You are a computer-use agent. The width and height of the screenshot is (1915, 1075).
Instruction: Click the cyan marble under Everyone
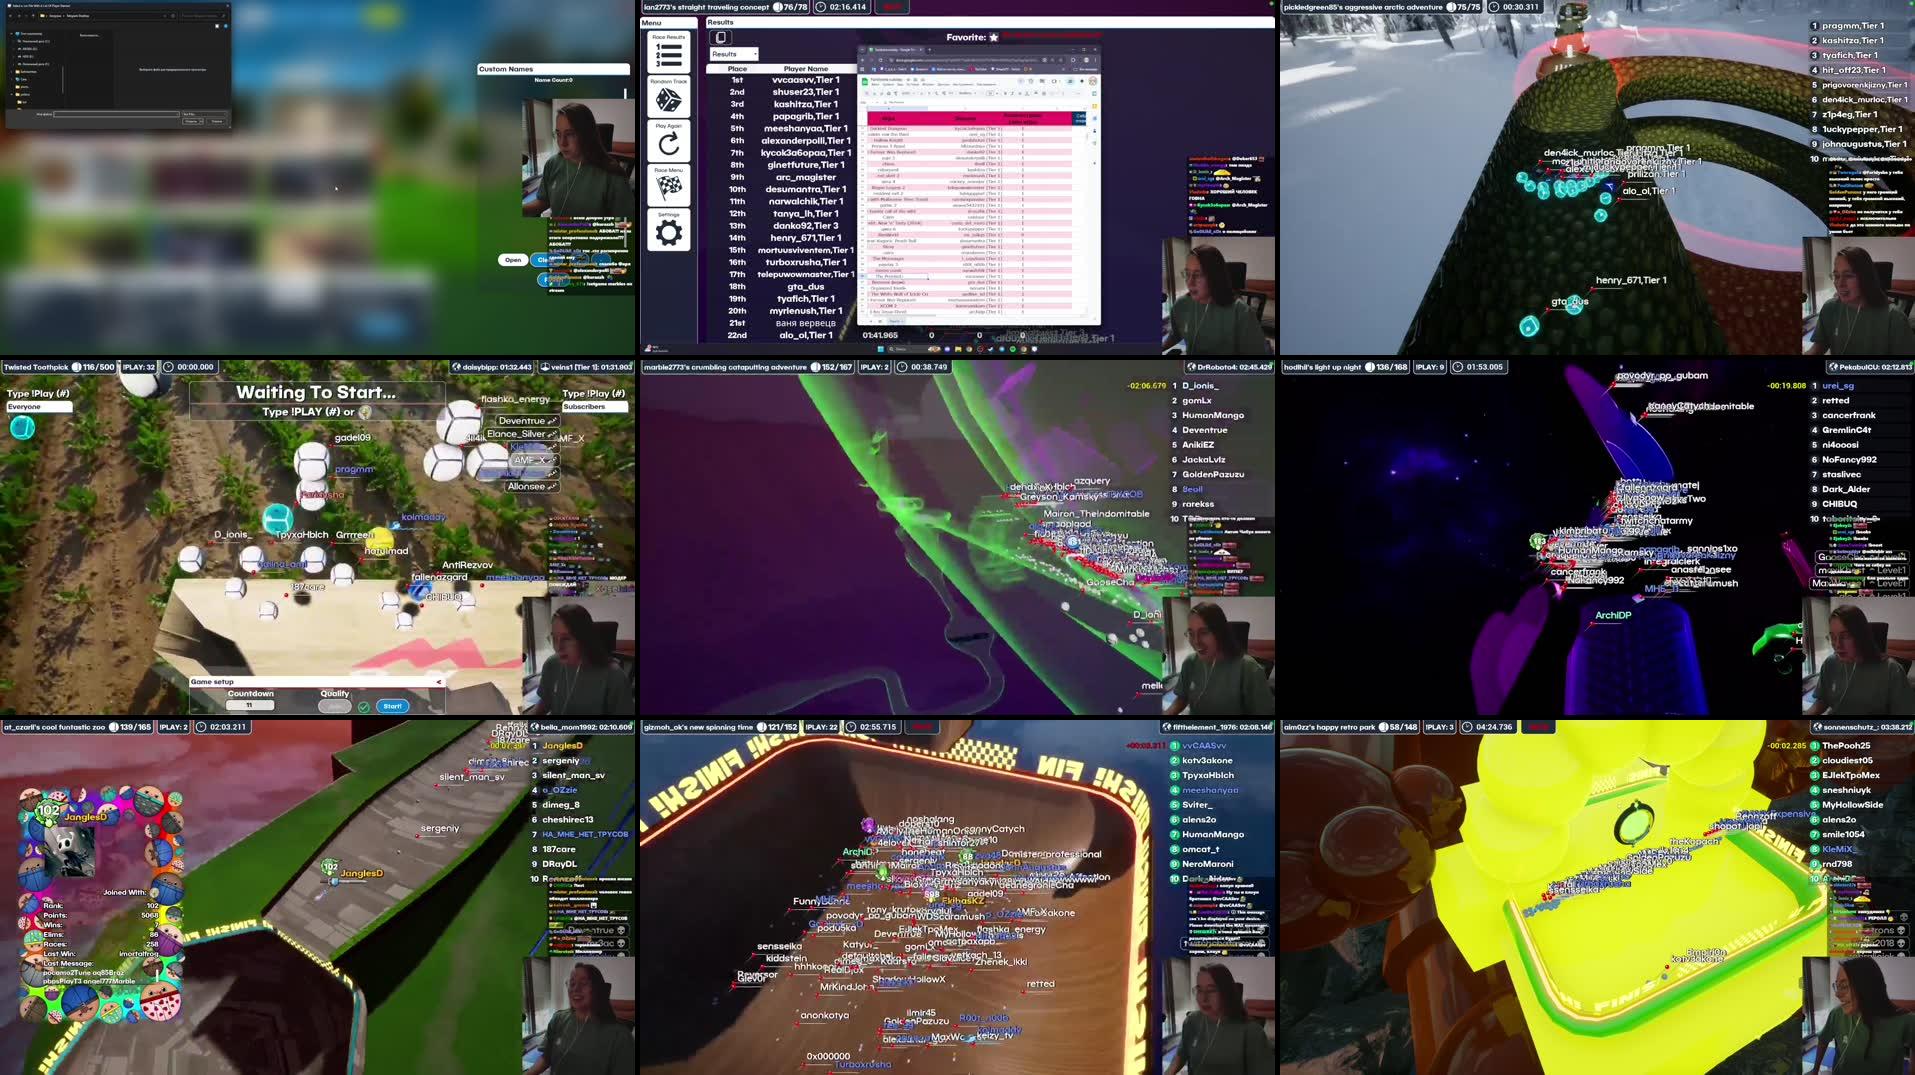(22, 428)
